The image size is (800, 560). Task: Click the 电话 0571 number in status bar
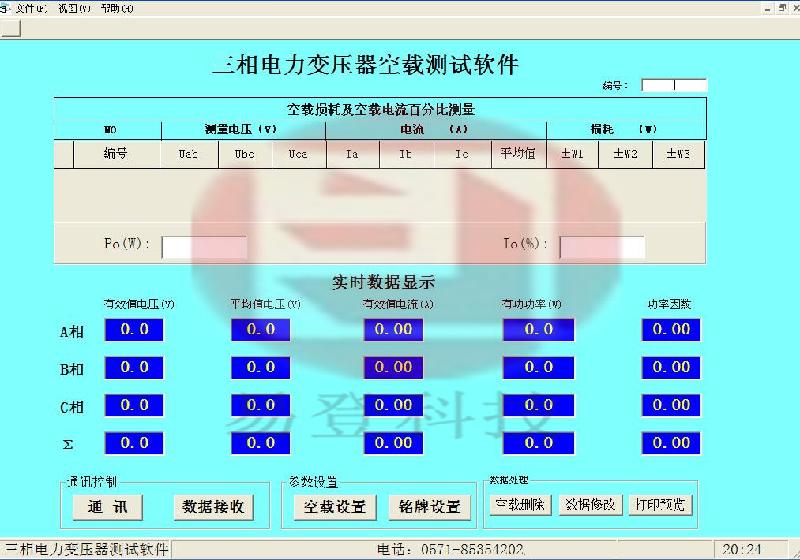pos(451,550)
